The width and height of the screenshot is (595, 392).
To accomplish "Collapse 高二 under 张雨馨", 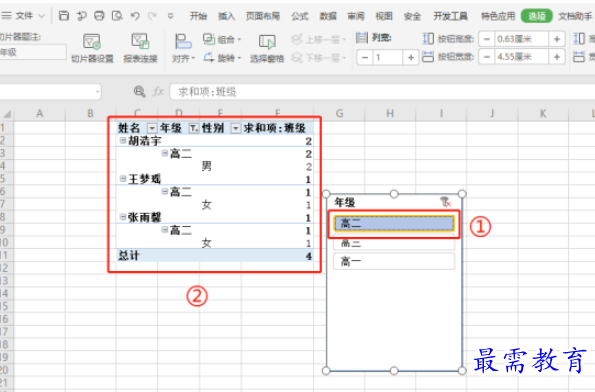I will tap(165, 229).
